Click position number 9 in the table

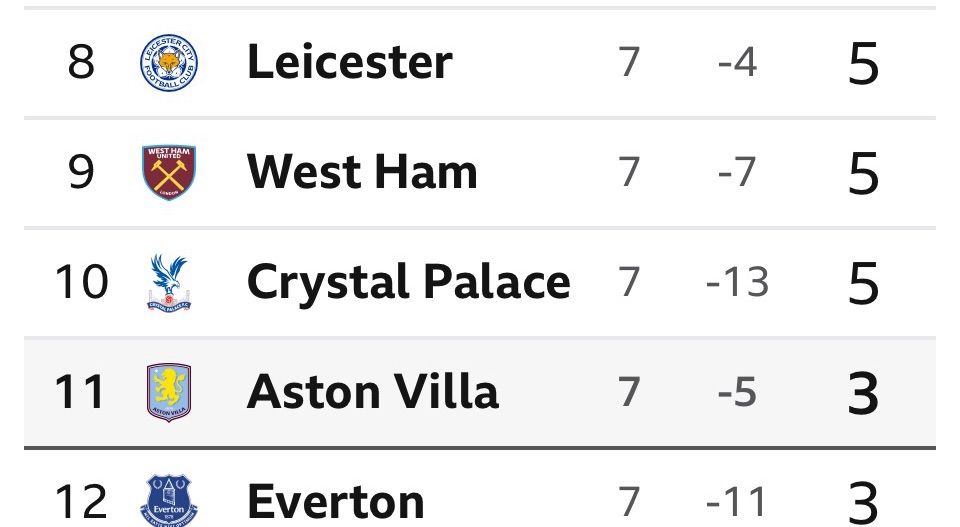click(x=80, y=172)
